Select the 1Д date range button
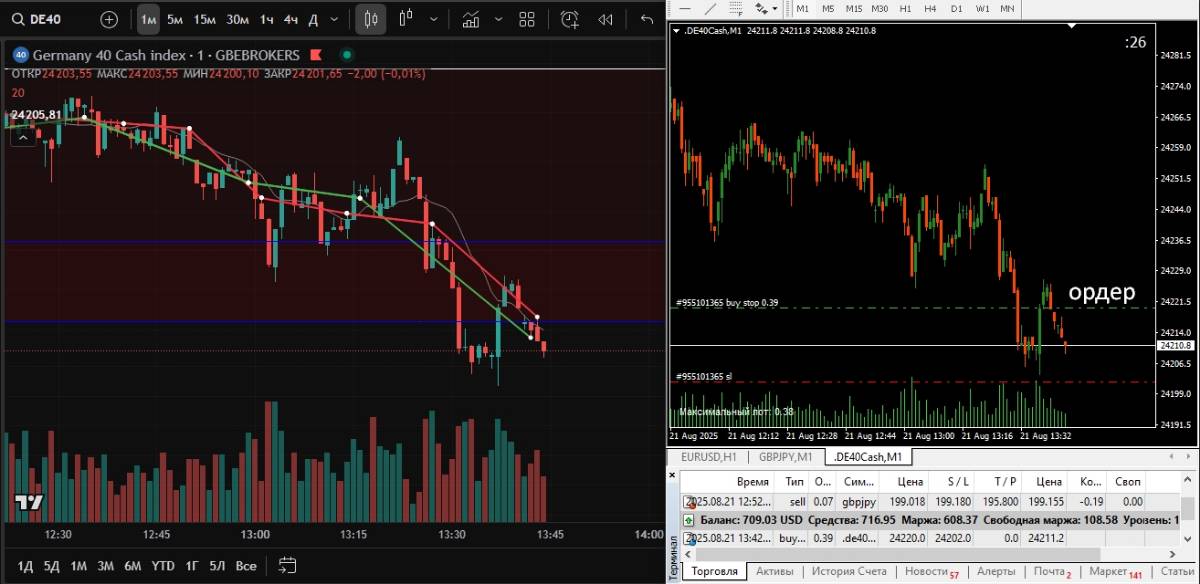 coord(25,566)
